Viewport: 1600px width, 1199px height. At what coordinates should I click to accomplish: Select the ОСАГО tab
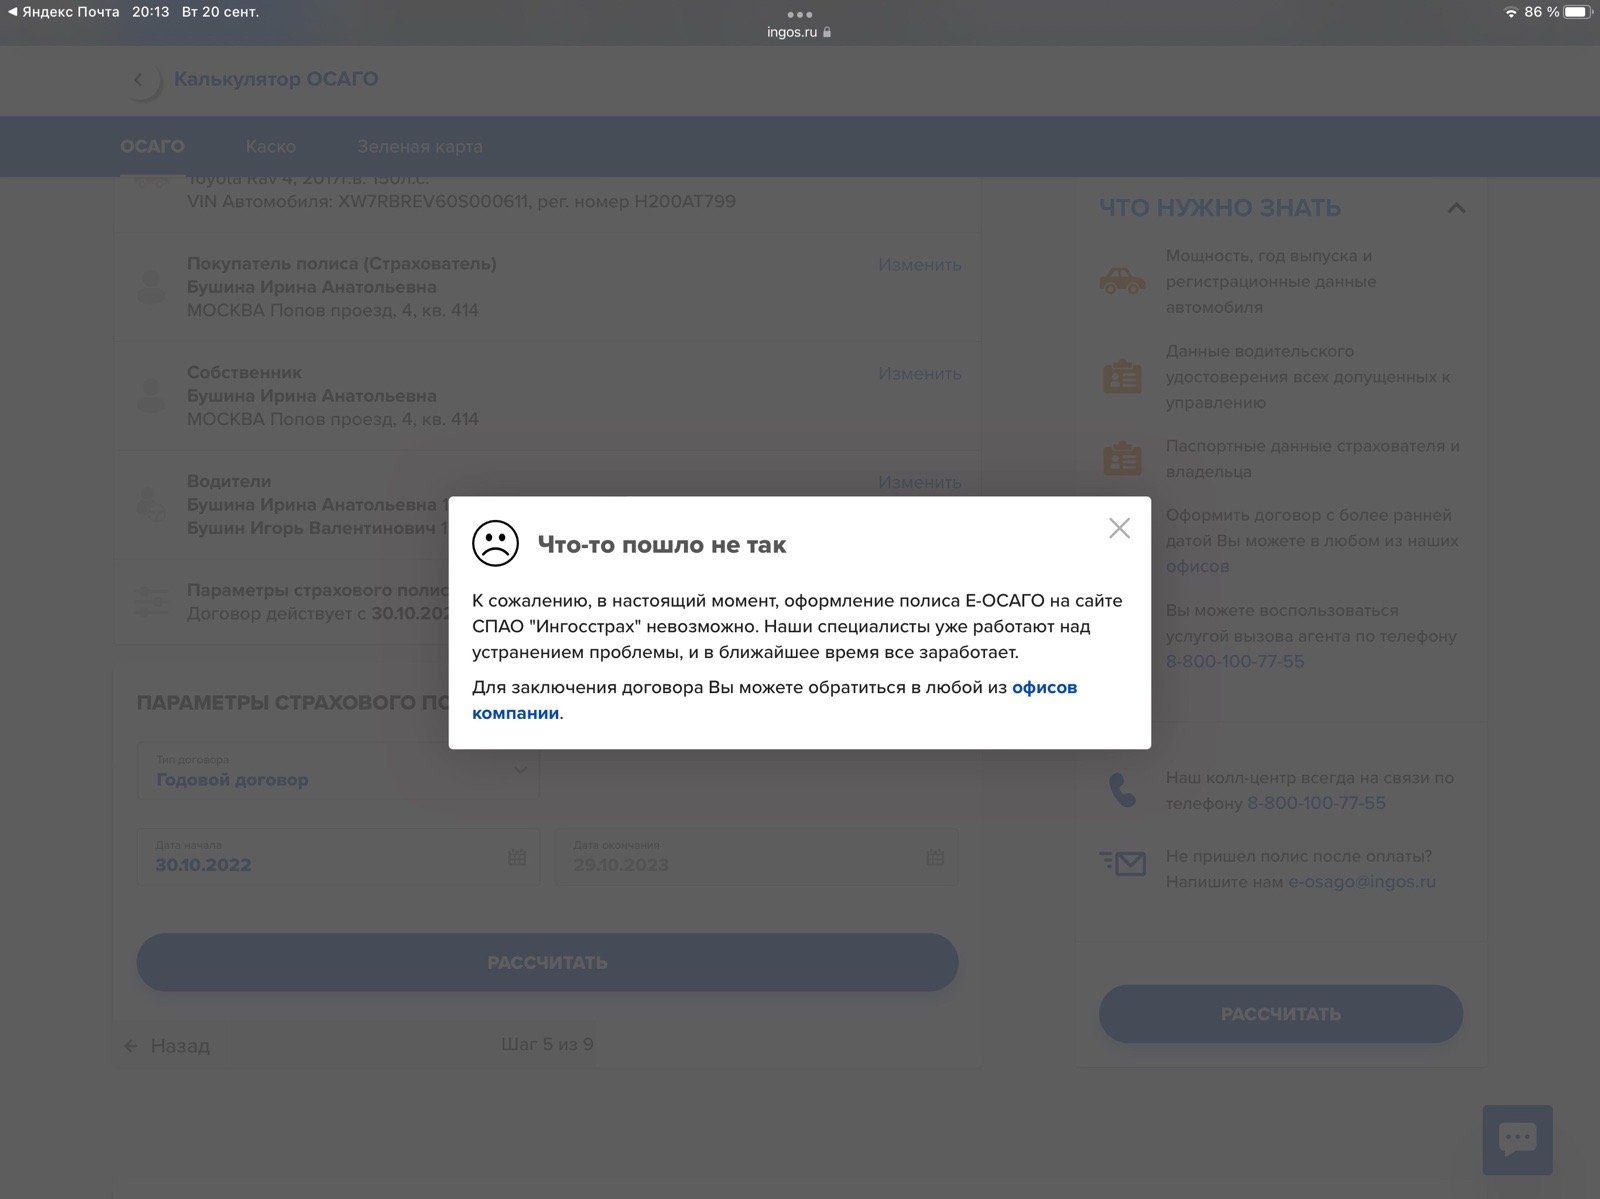(x=152, y=146)
